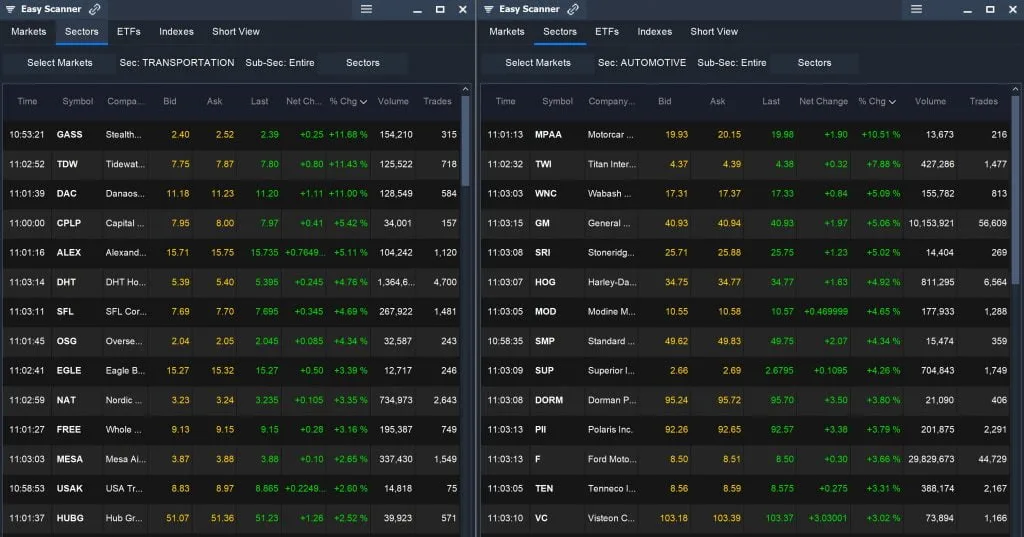Select Sectors tab in left scanner
Image resolution: width=1024 pixels, height=537 pixels.
(82, 31)
